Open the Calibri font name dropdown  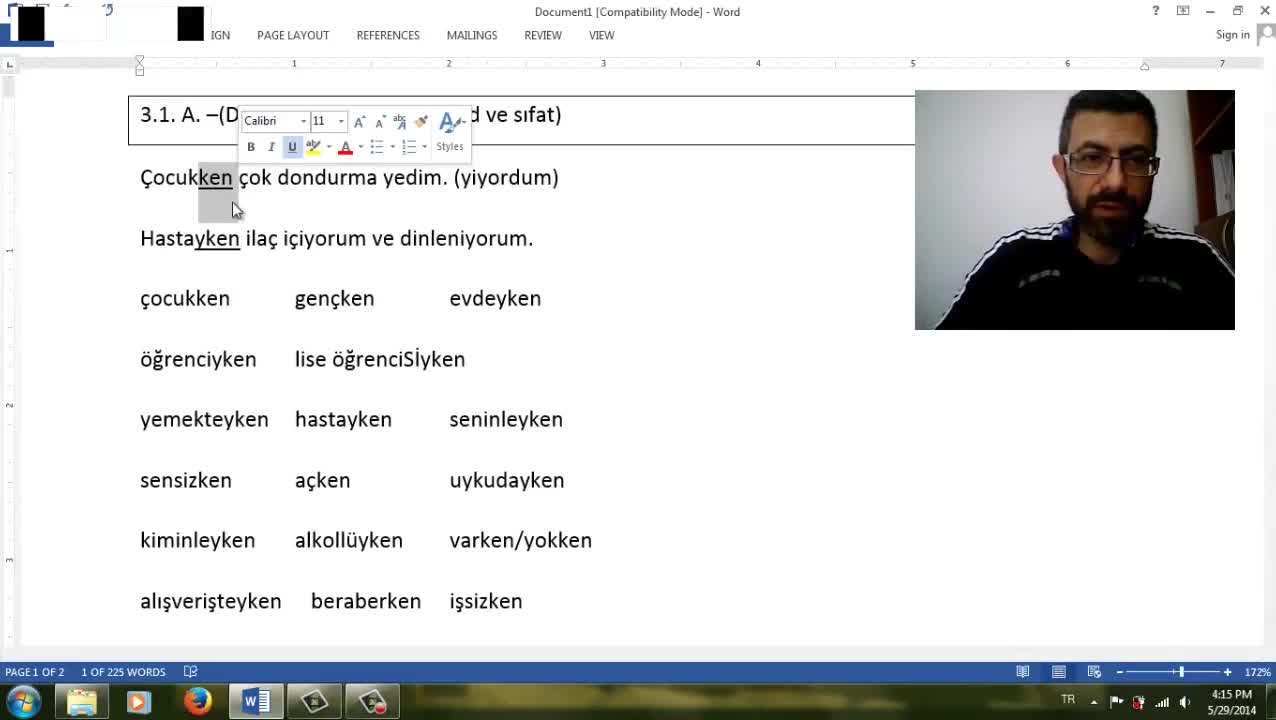click(x=303, y=121)
